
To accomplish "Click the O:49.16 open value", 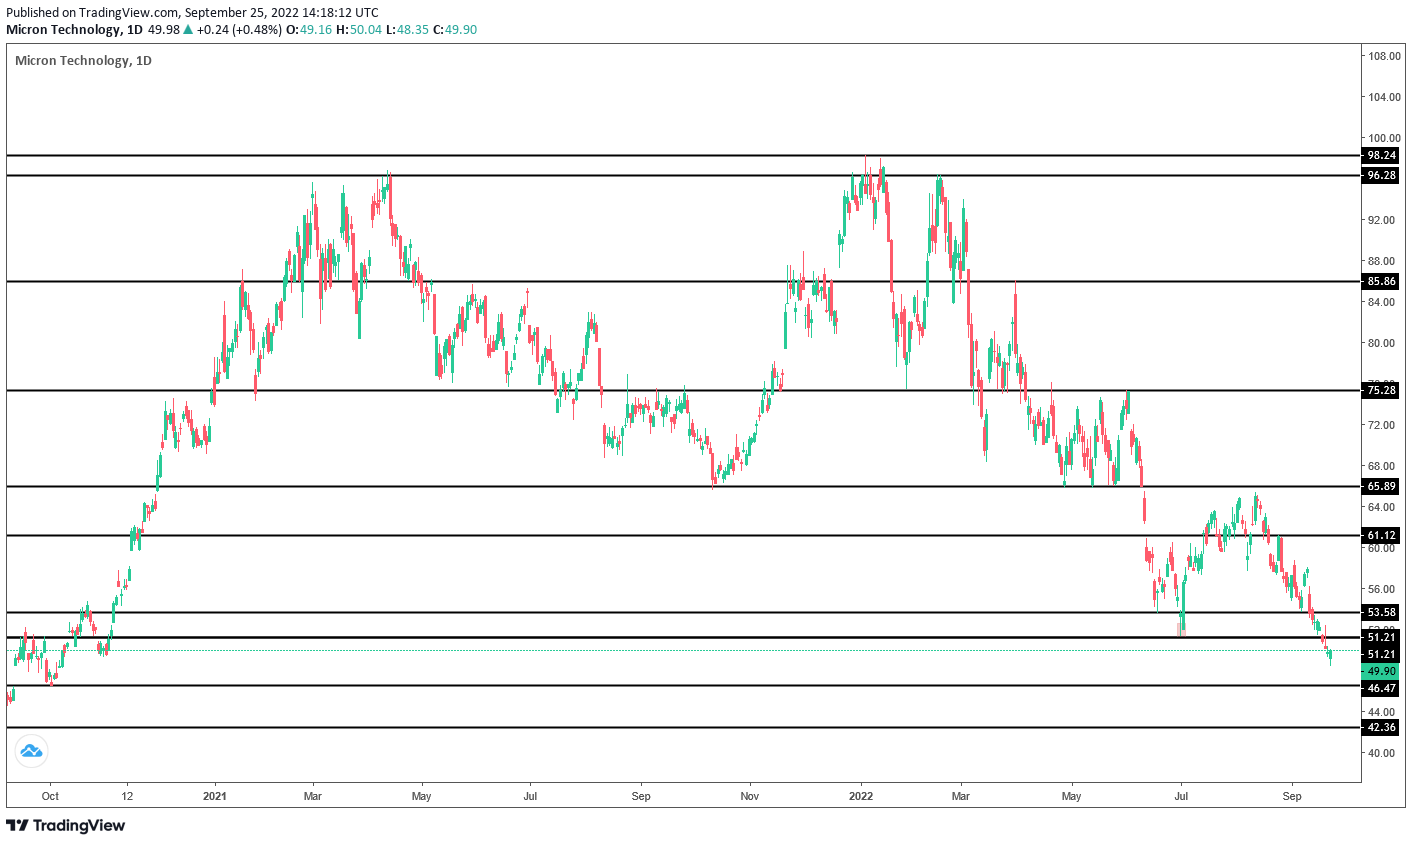I will point(308,29).
